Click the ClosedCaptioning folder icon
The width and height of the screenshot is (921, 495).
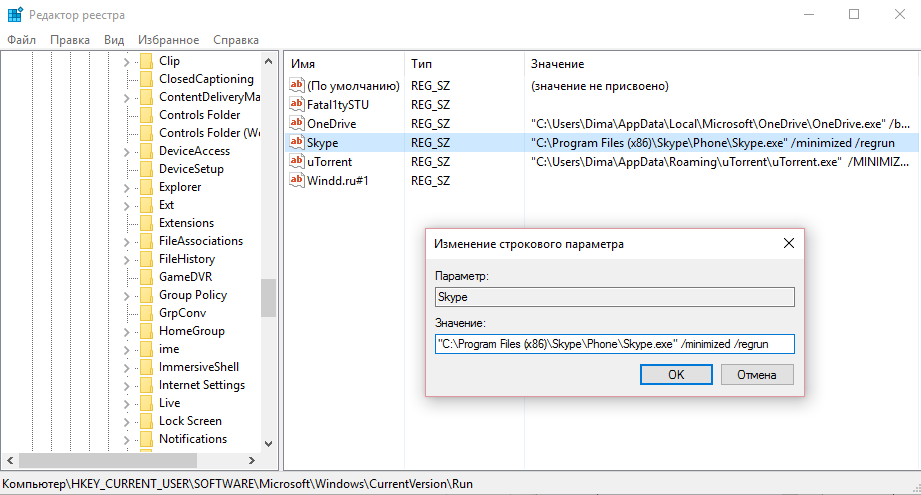click(146, 79)
